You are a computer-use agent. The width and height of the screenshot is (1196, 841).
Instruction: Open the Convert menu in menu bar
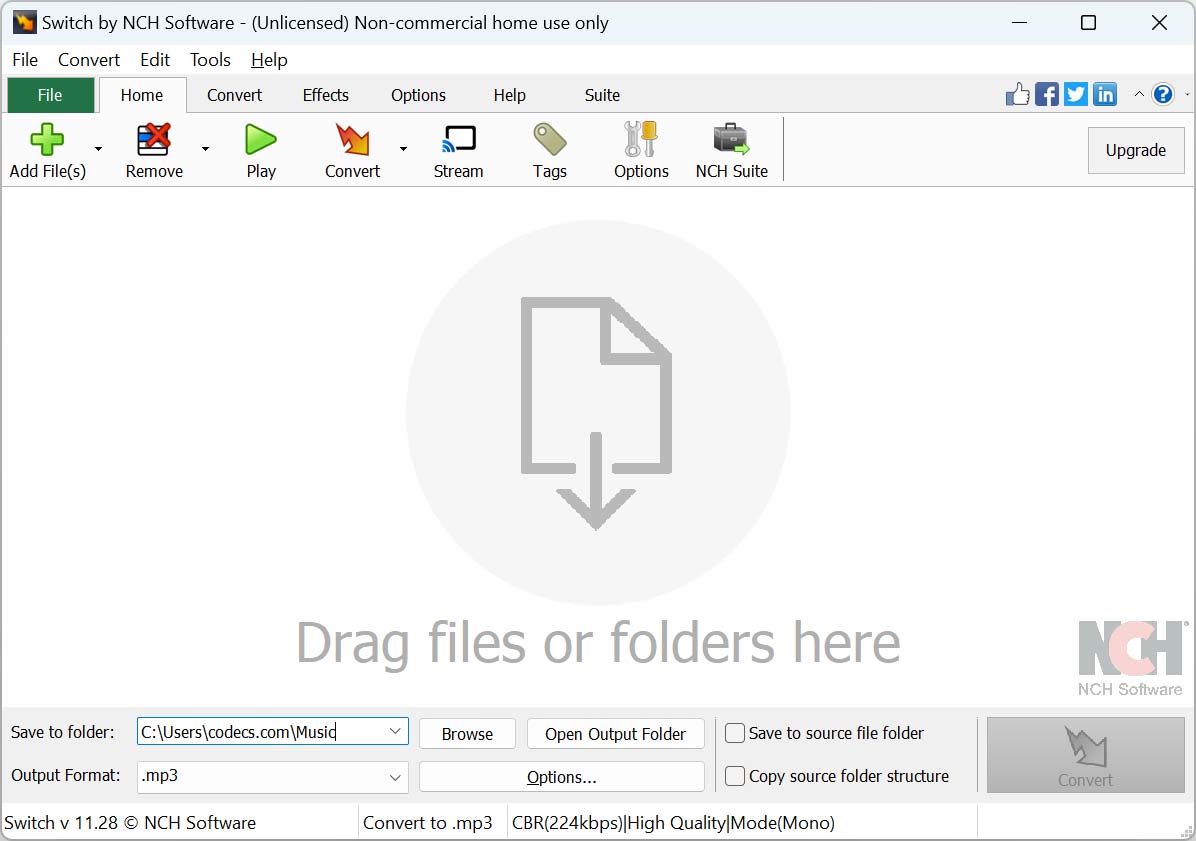[x=89, y=59]
